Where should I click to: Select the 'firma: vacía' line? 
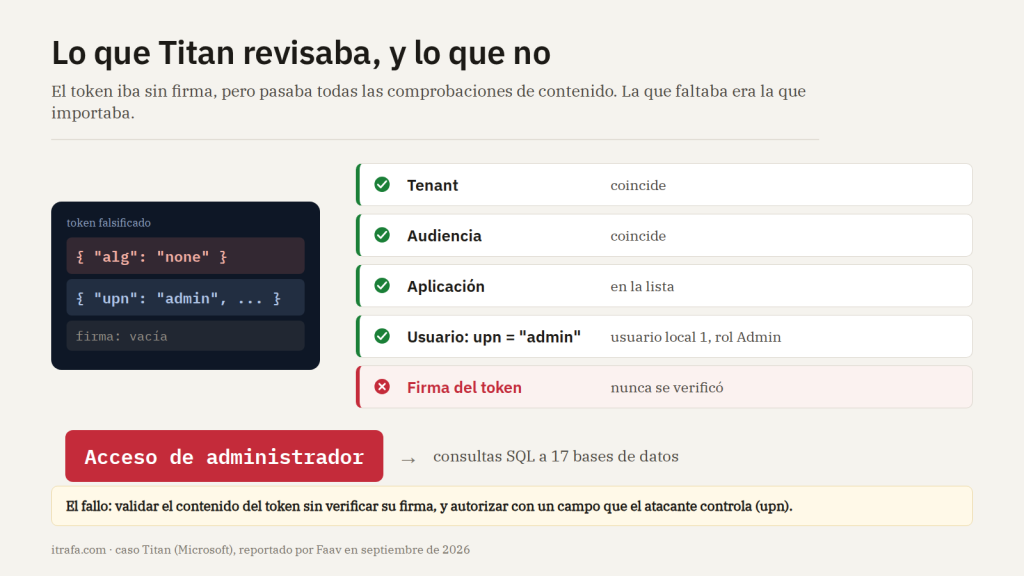point(185,336)
